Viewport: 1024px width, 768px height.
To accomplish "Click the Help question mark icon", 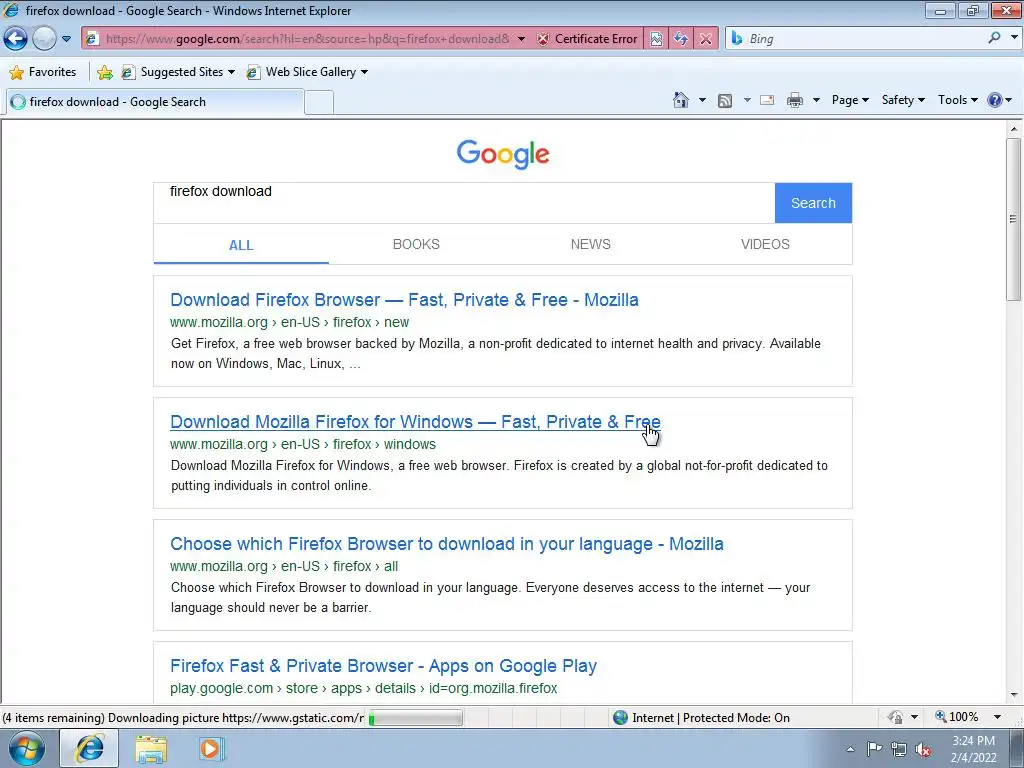I will [x=995, y=100].
